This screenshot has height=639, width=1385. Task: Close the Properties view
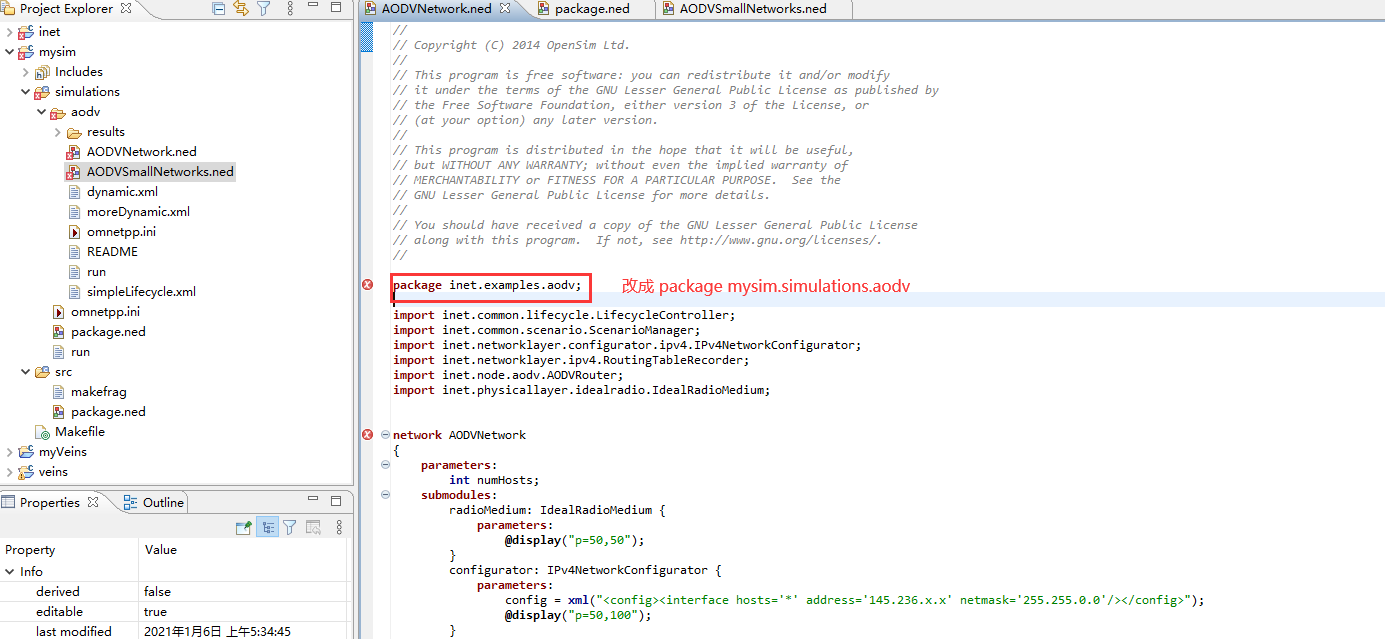[x=93, y=502]
